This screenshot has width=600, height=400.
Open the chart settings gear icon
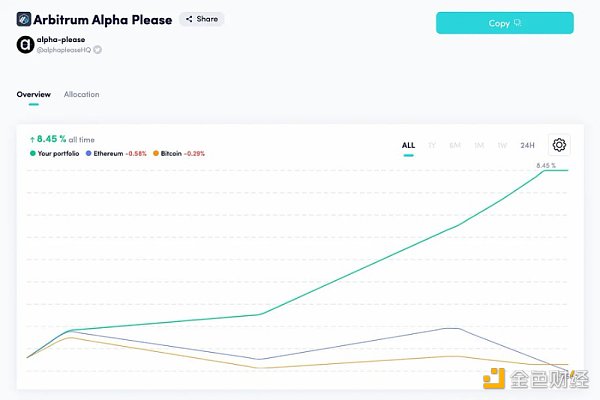(x=559, y=145)
